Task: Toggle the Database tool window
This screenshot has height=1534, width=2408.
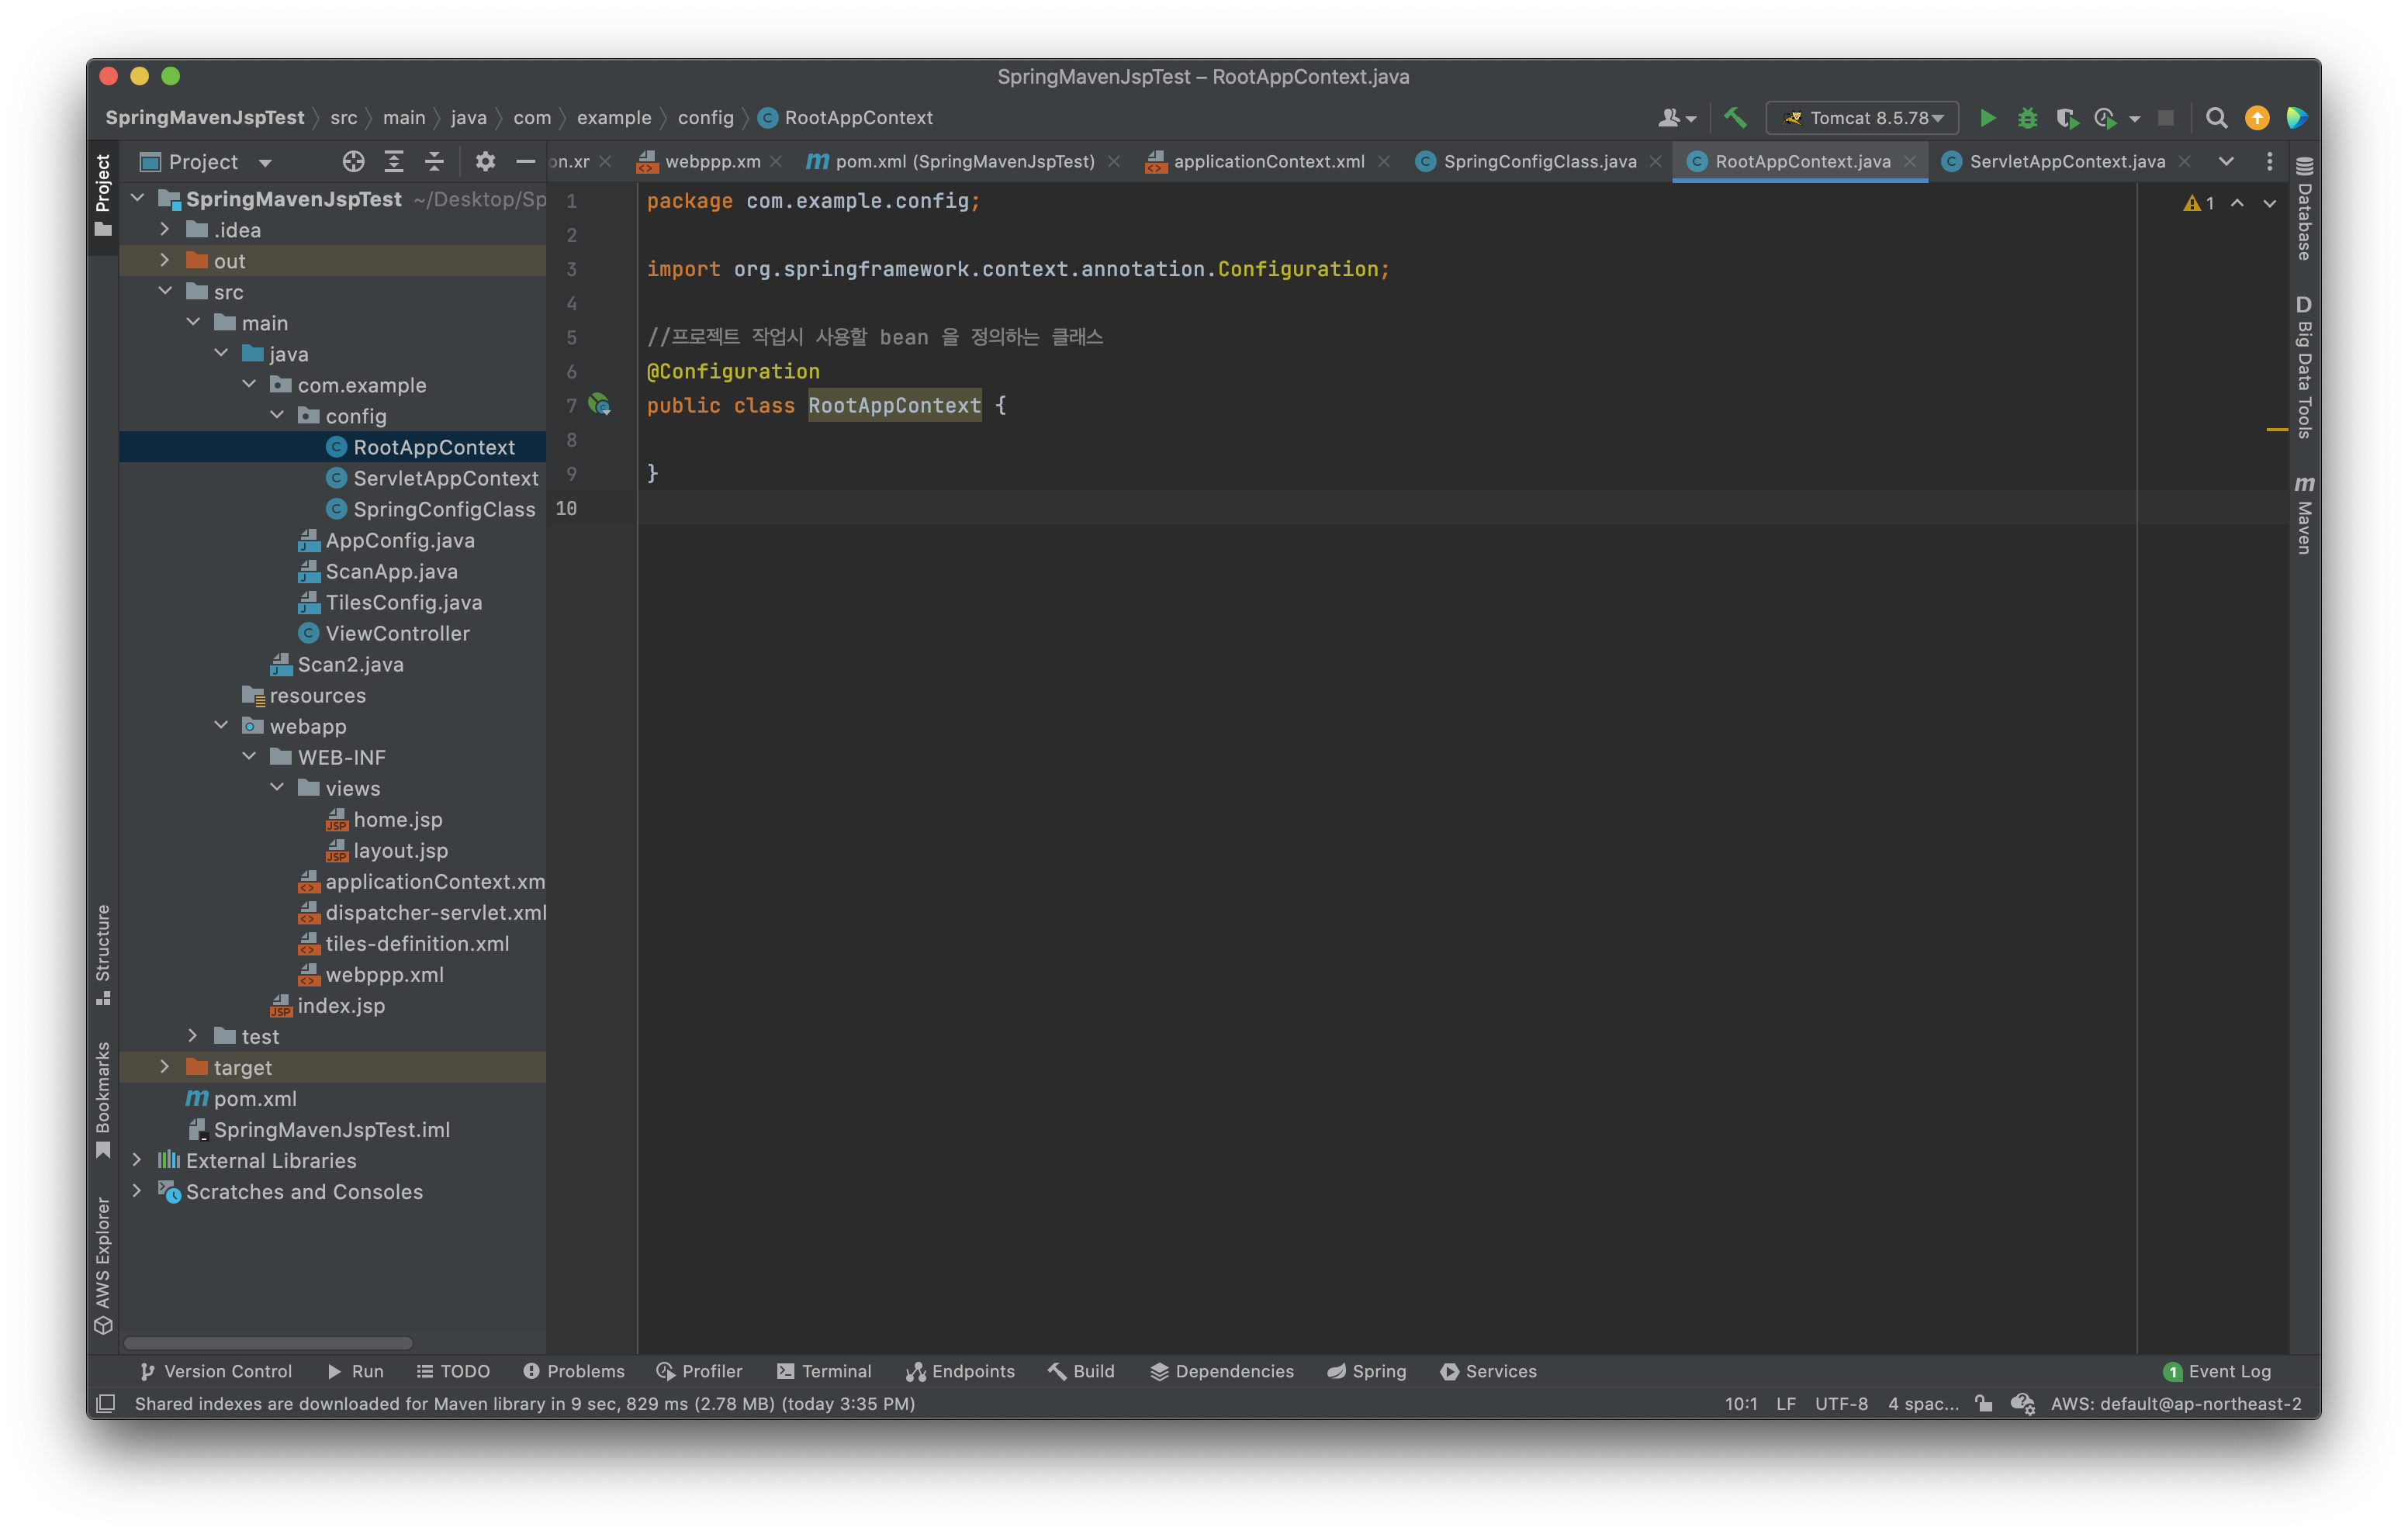Action: pos(2304,212)
